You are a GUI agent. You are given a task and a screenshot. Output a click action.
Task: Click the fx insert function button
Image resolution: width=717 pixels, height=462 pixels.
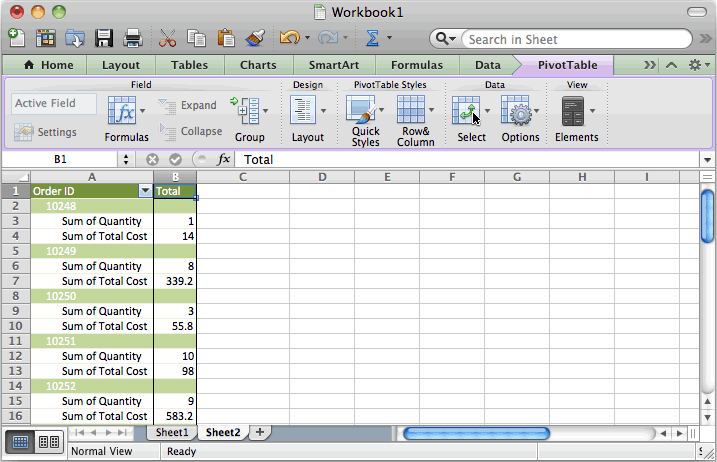coord(224,159)
